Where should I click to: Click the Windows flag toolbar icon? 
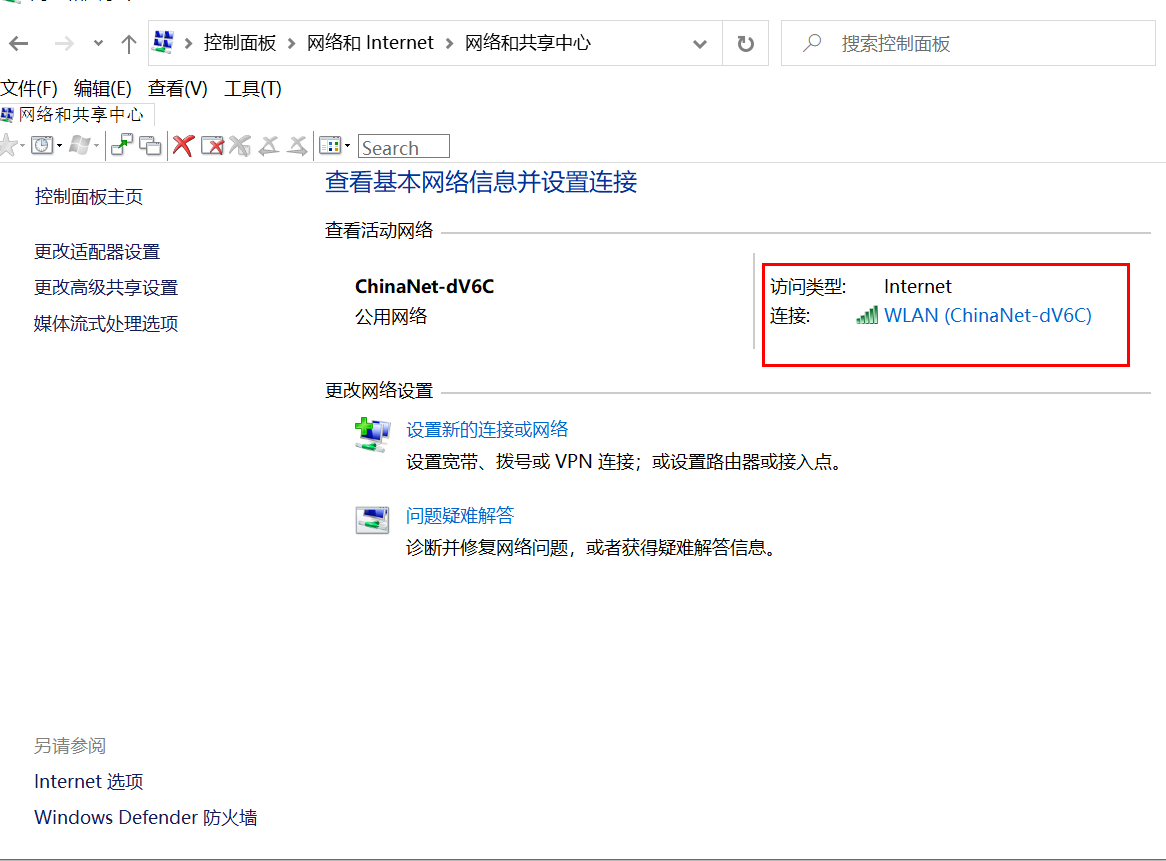click(80, 145)
